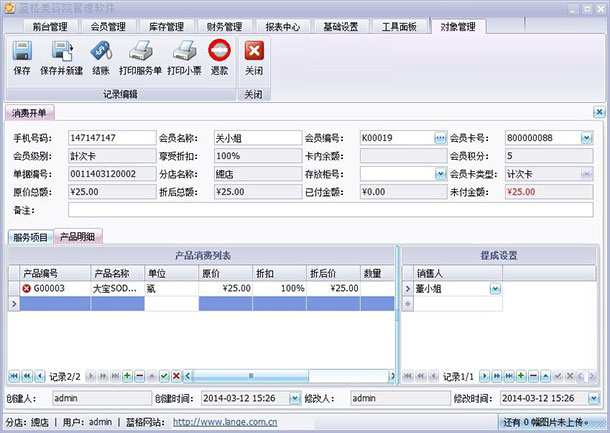Jump to first record in product list navigator
Viewport: 610px width, 433px height.
[x=14, y=376]
